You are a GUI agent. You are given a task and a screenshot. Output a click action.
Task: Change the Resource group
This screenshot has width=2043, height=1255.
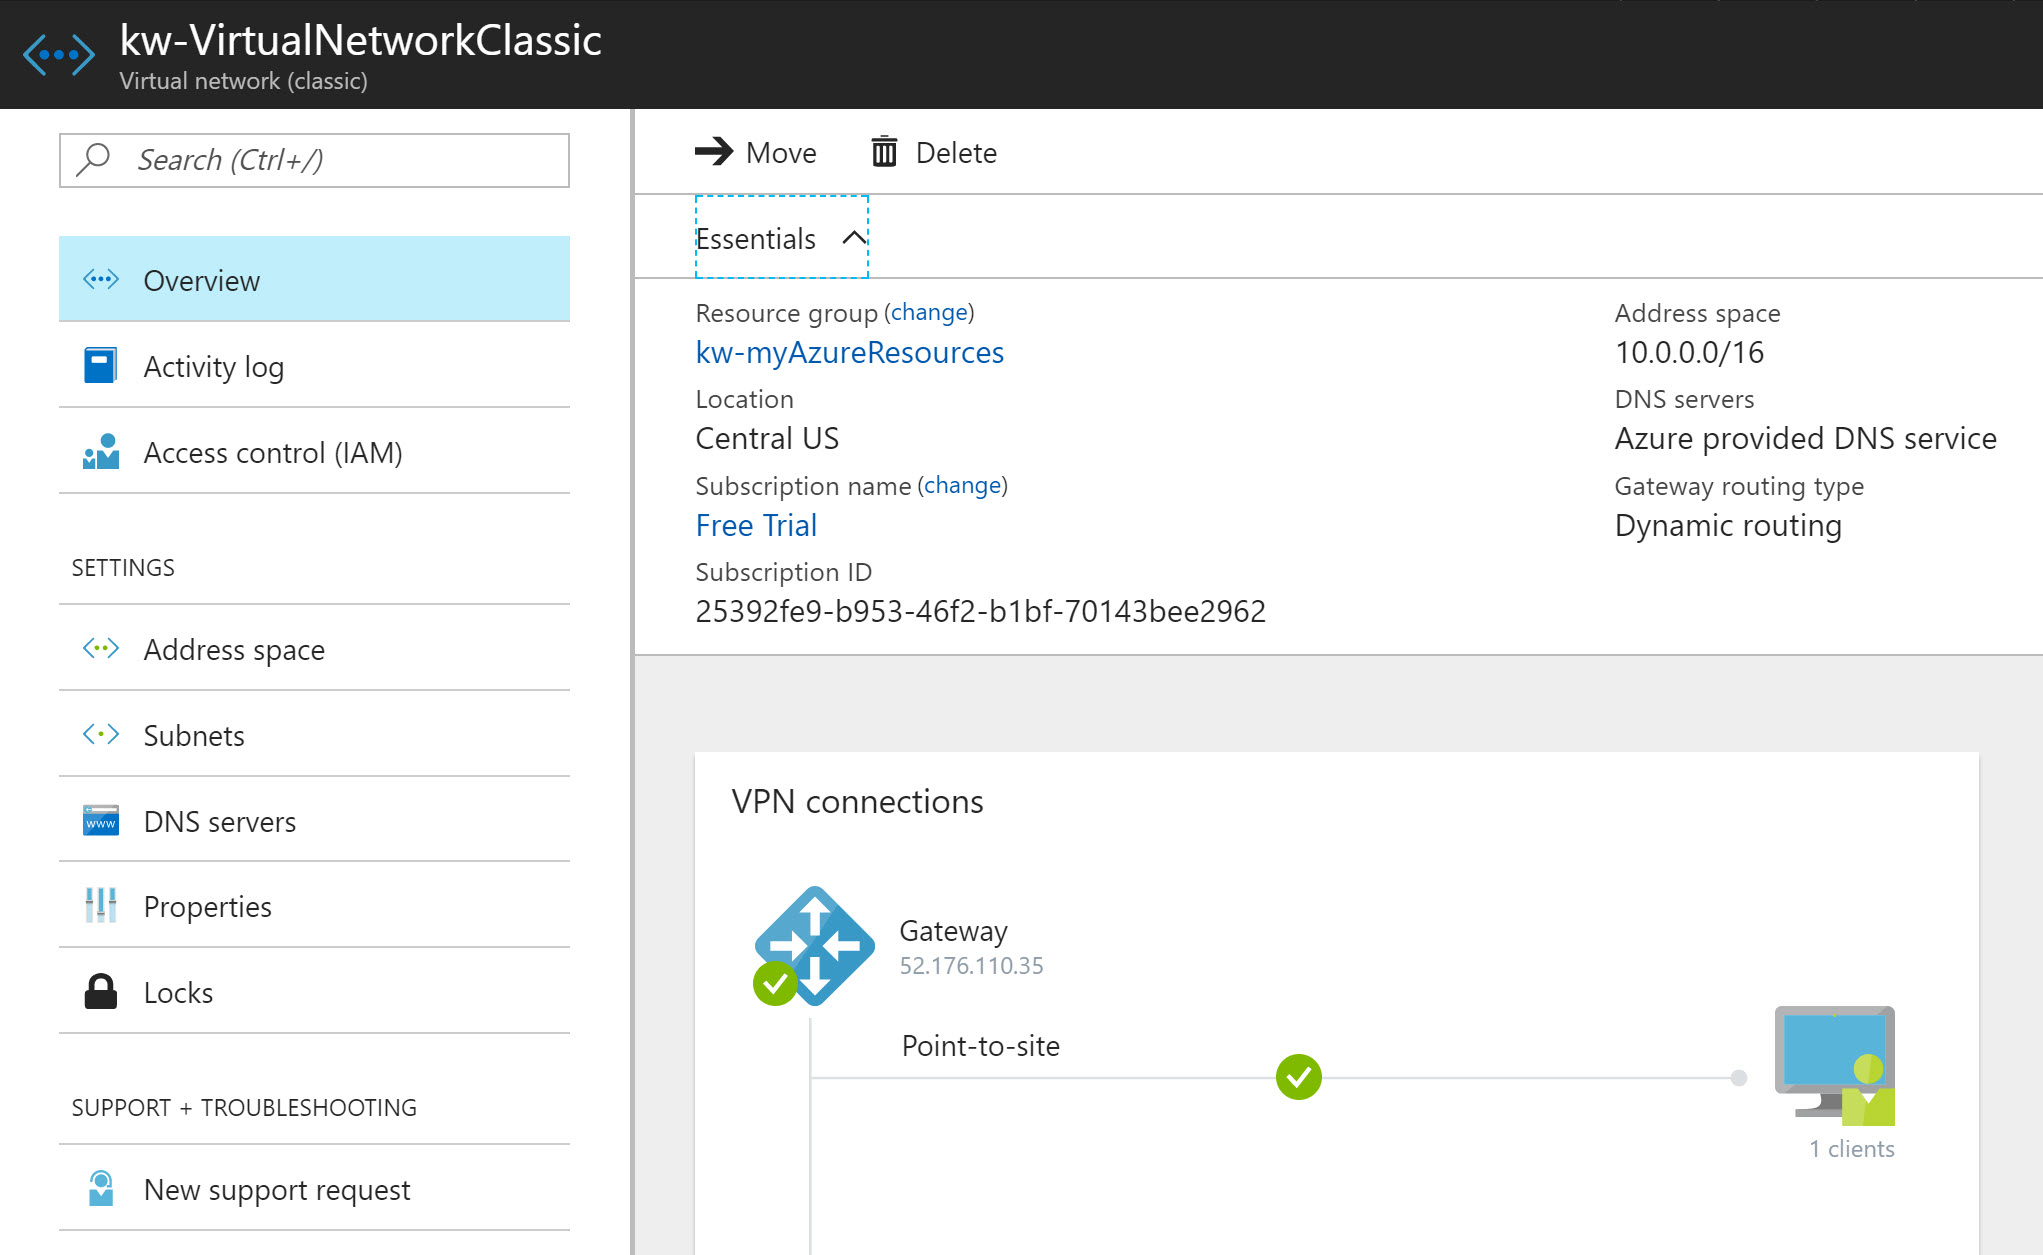[x=930, y=312]
